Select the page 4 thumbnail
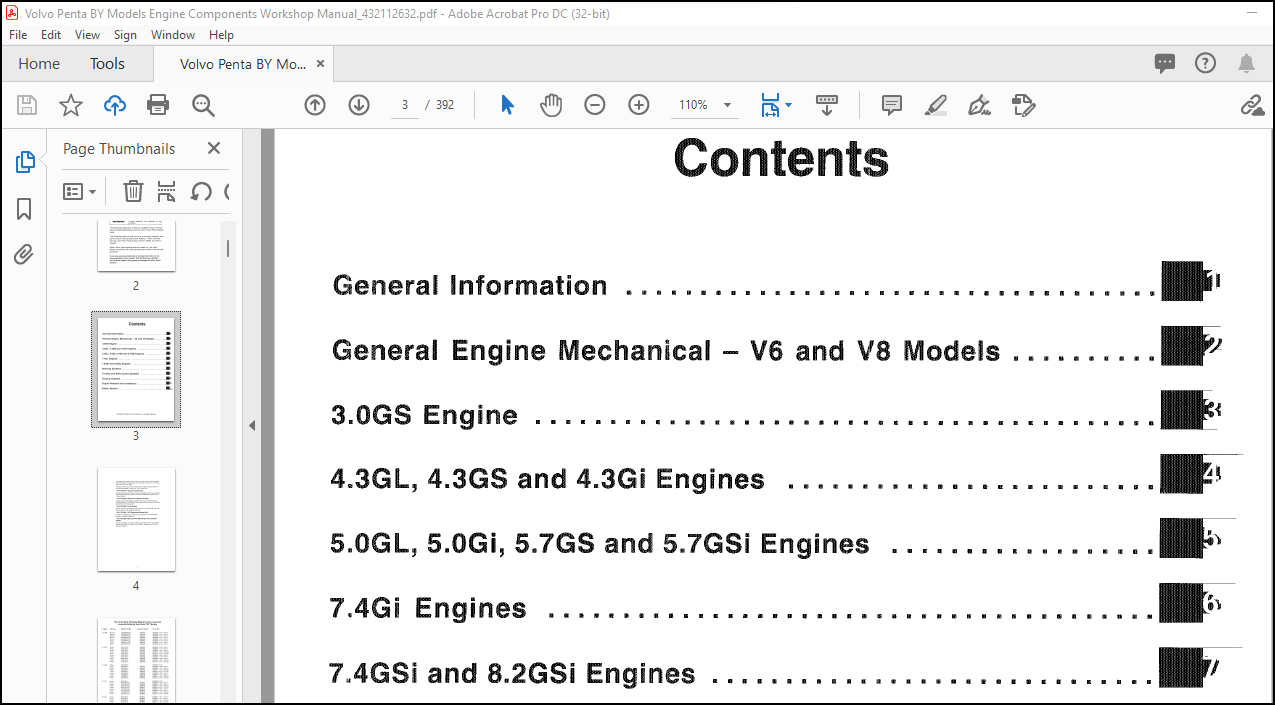 [136, 520]
